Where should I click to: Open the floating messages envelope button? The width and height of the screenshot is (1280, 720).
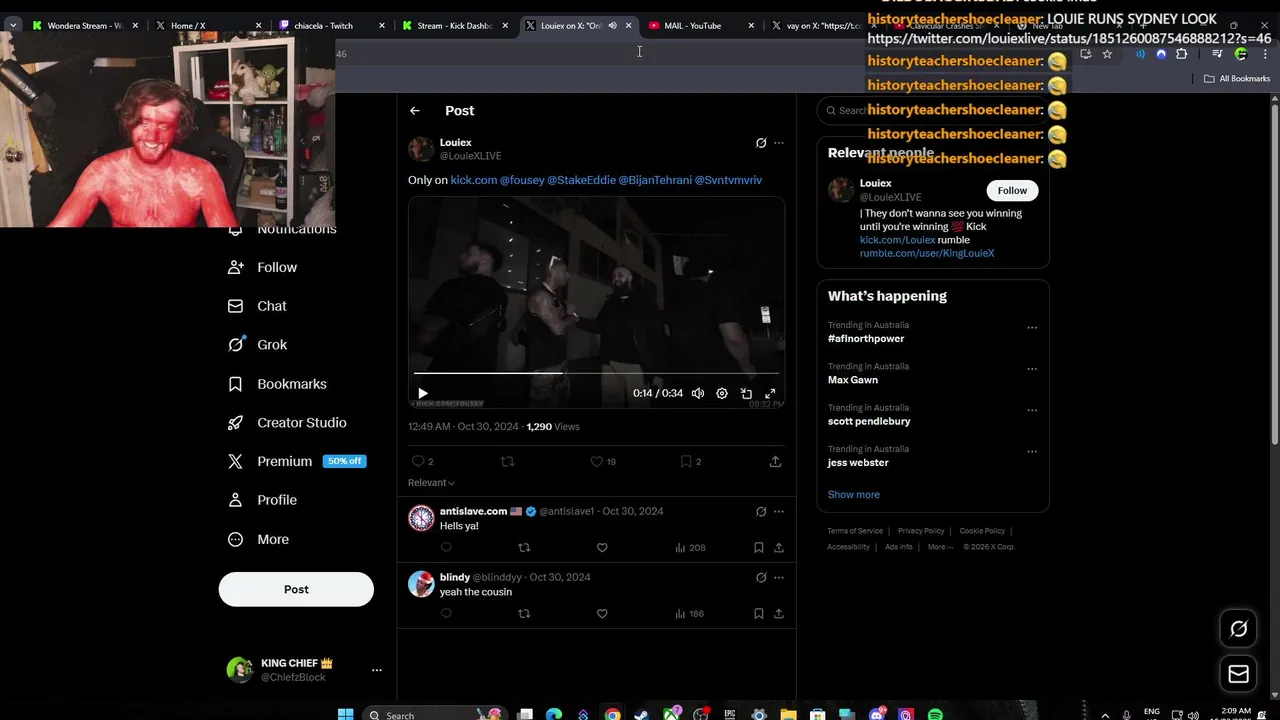1238,674
